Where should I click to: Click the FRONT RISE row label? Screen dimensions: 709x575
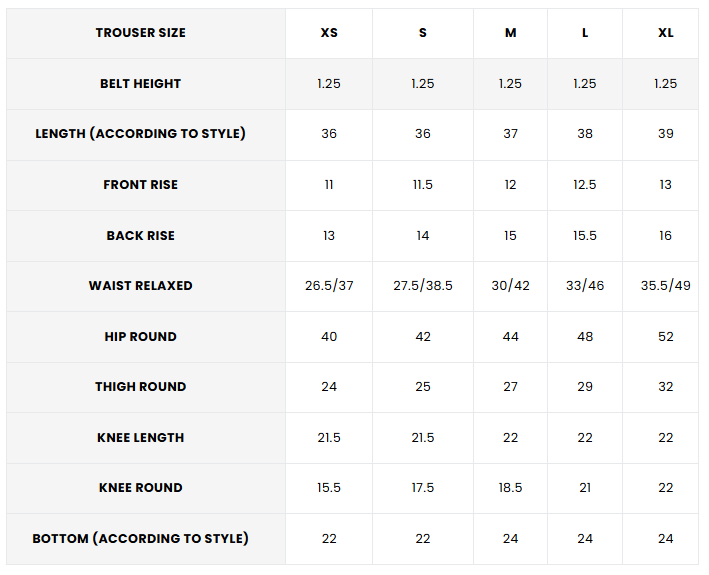(140, 185)
